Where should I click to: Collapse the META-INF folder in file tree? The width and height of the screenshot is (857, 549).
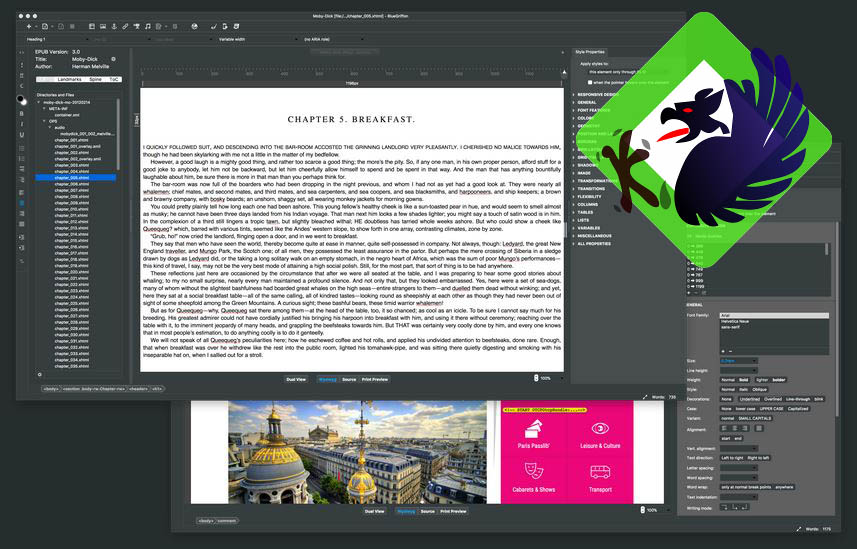(x=44, y=109)
